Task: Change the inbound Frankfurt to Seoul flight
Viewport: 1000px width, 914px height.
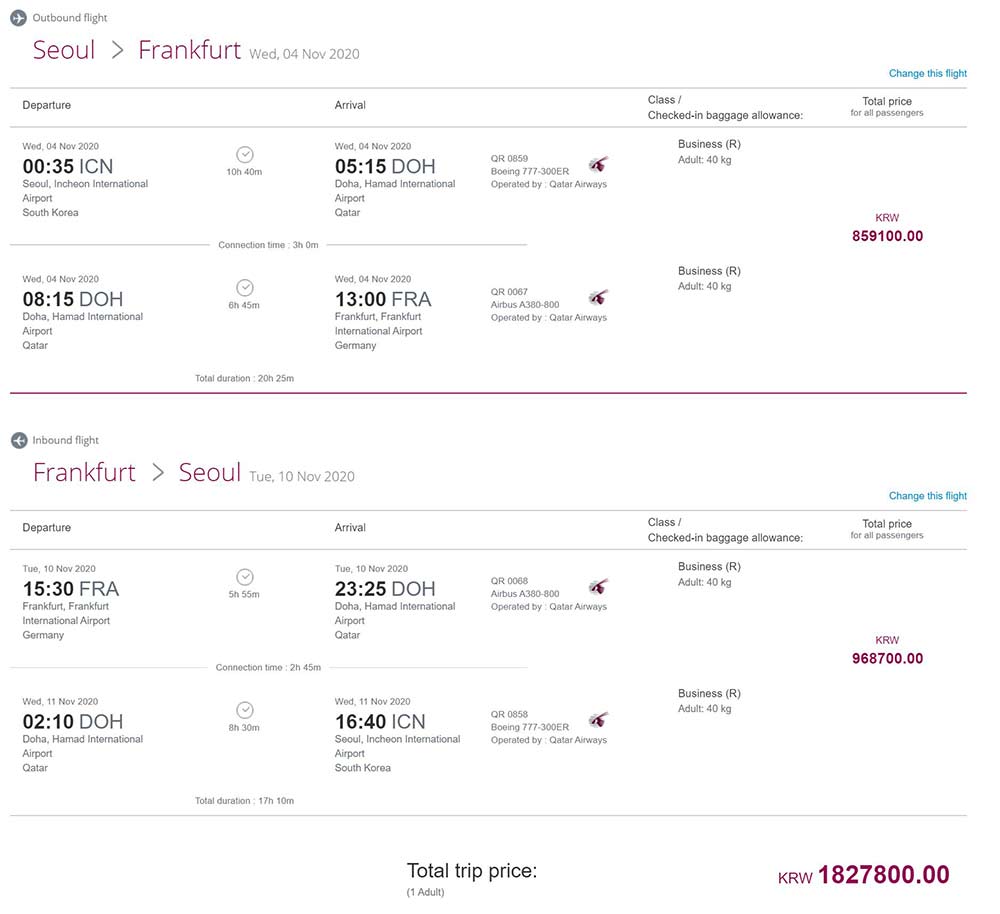Action: 928,496
